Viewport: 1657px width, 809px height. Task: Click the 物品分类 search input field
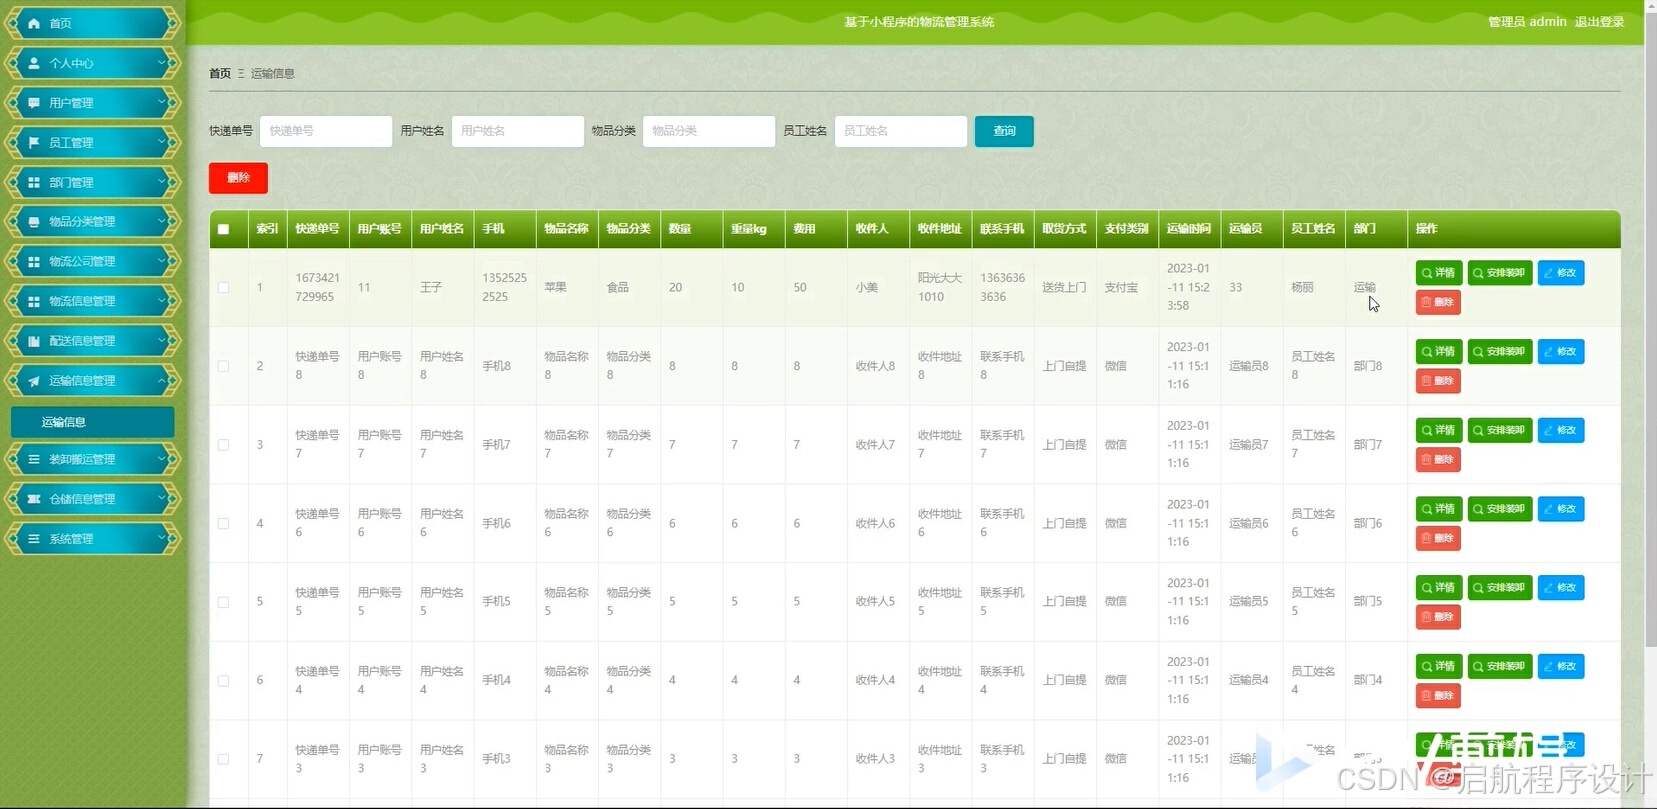pyautogui.click(x=709, y=131)
